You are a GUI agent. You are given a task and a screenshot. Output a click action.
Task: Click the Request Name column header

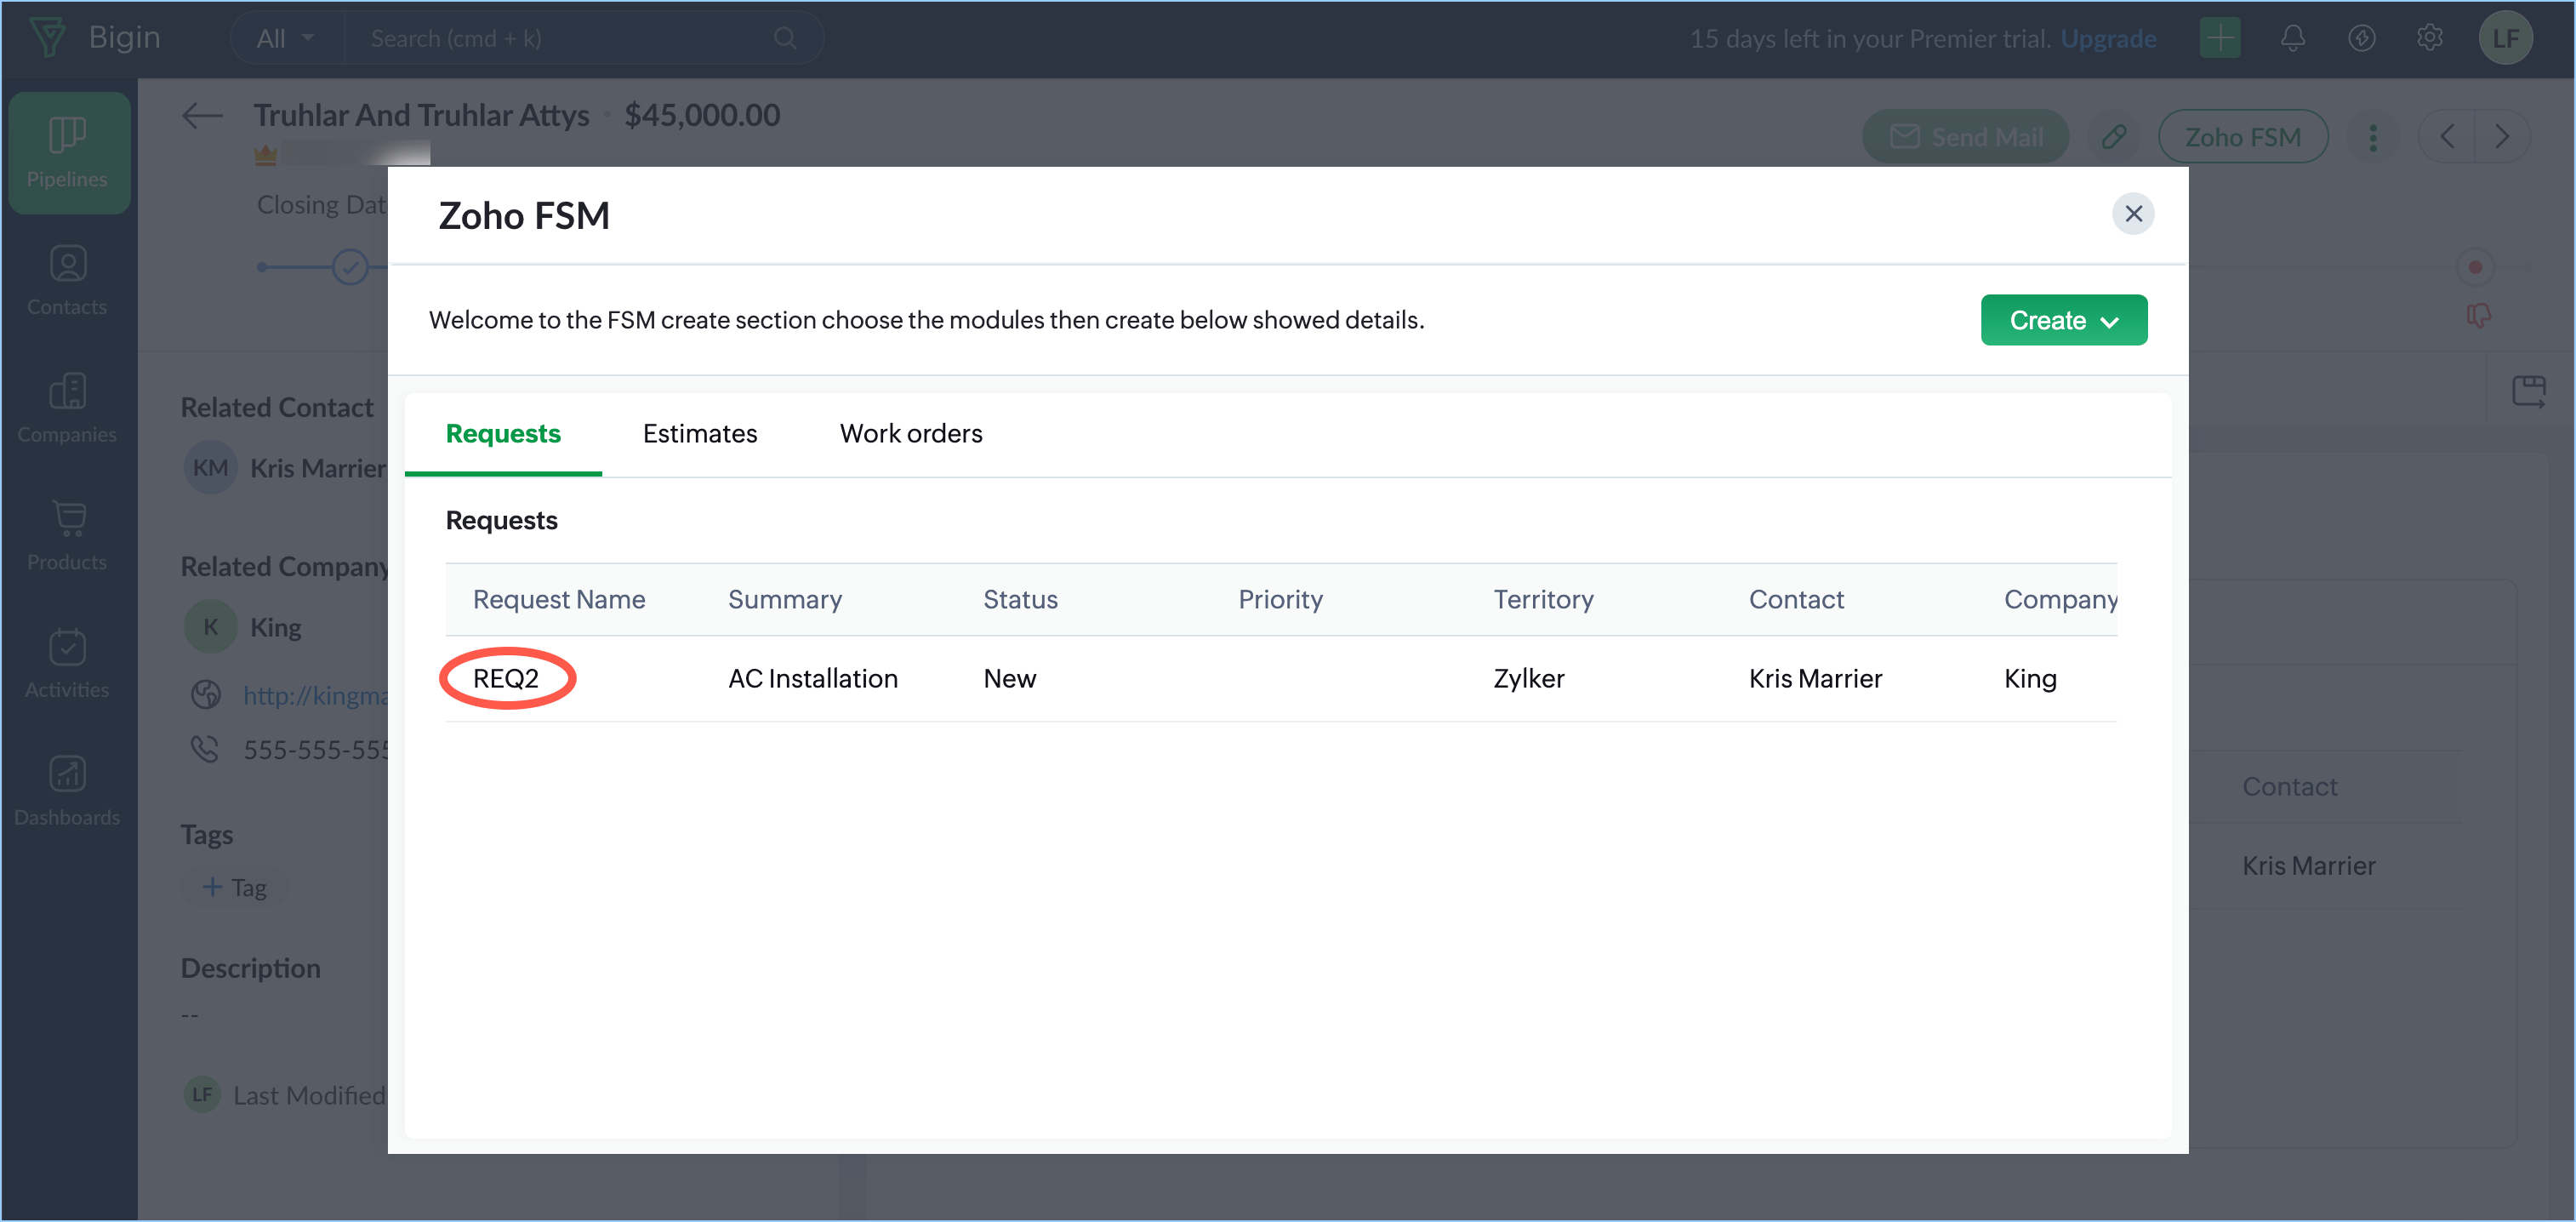(559, 599)
